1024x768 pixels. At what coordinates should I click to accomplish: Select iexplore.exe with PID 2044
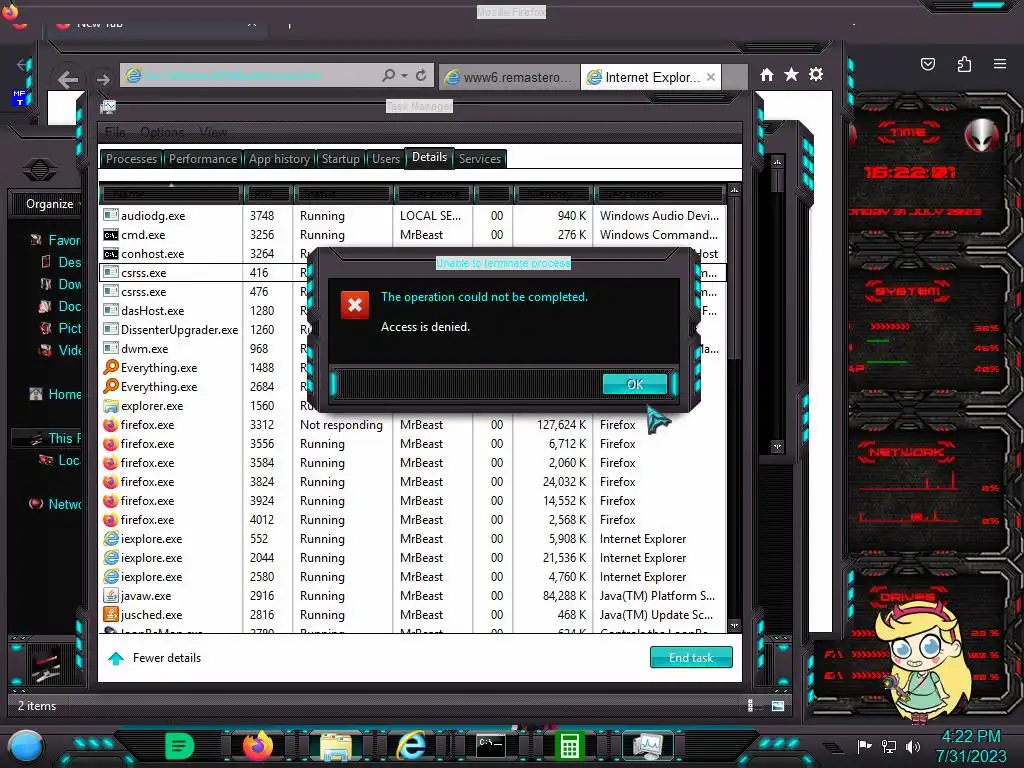413,558
